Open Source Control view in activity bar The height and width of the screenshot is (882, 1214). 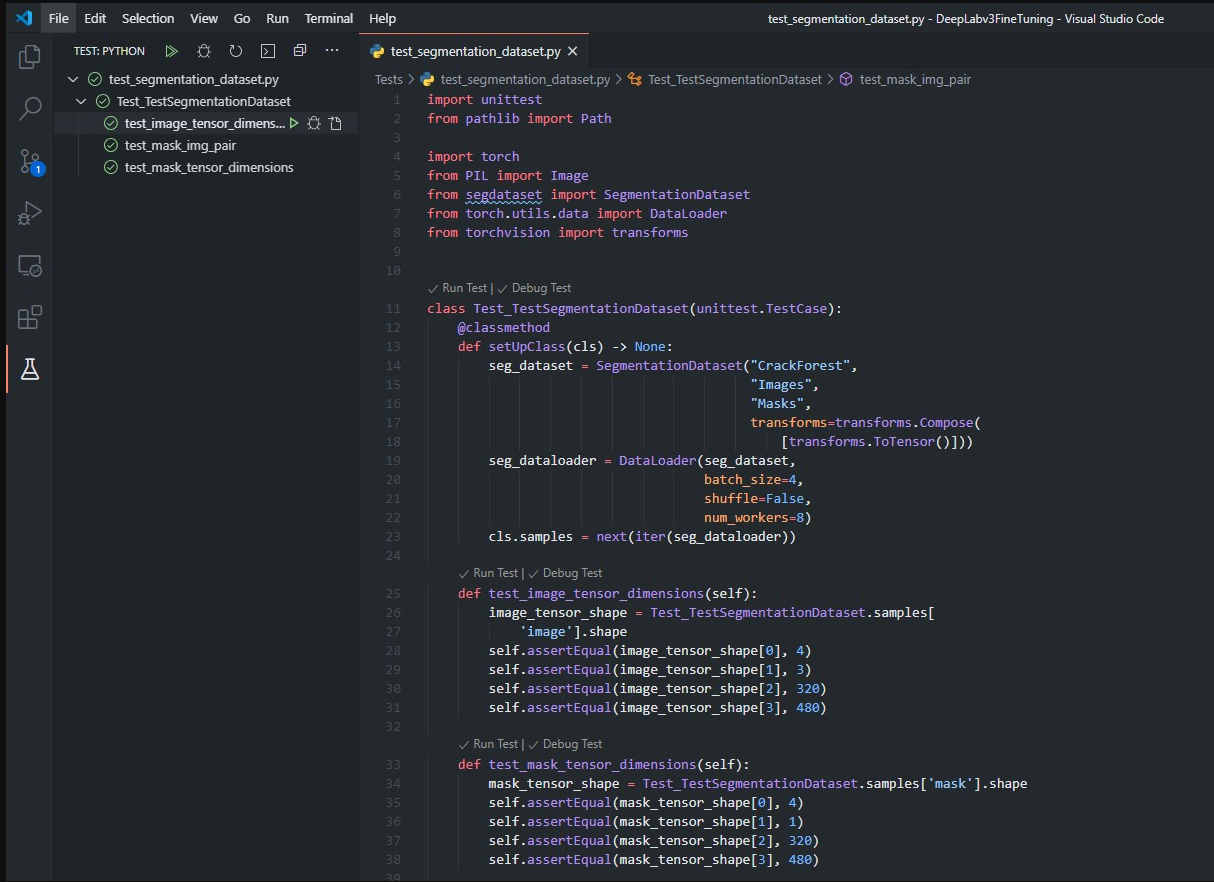(30, 161)
